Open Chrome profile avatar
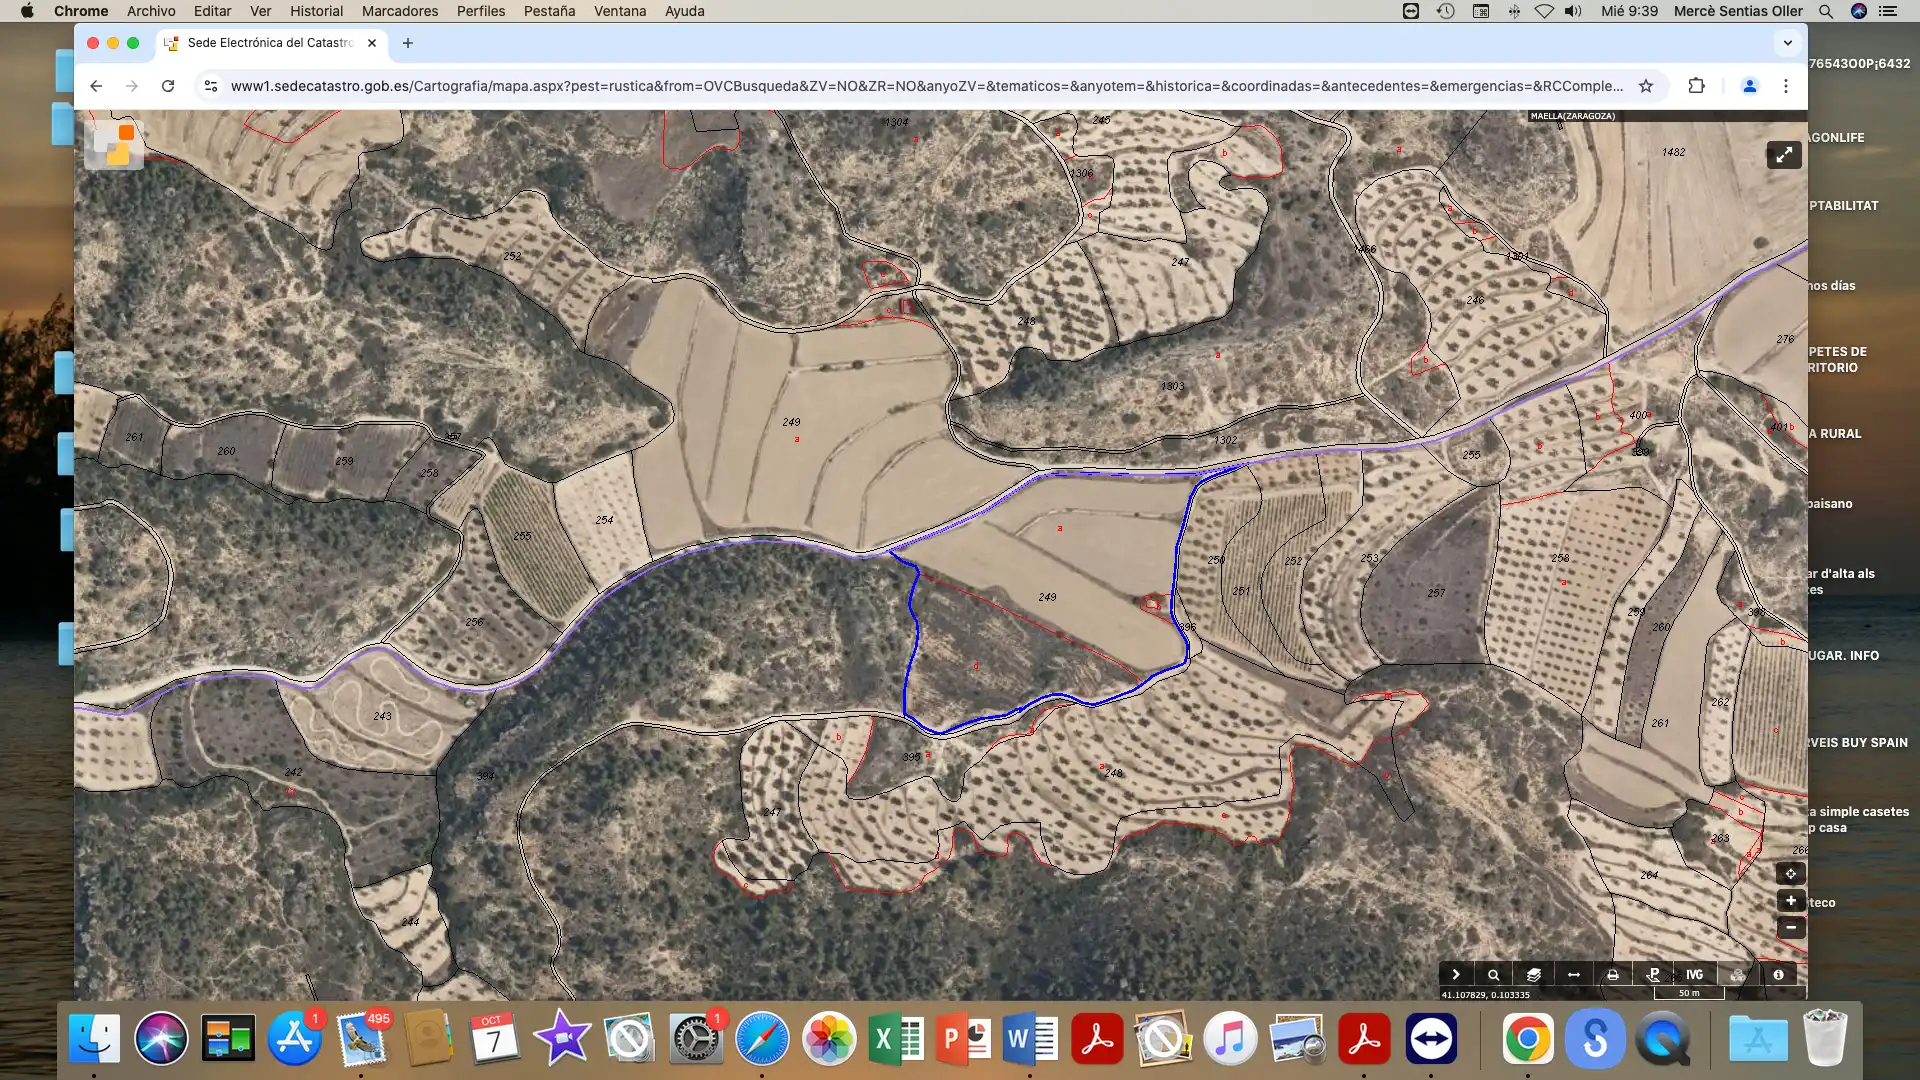Viewport: 1920px width, 1080px height. pyautogui.click(x=1750, y=86)
